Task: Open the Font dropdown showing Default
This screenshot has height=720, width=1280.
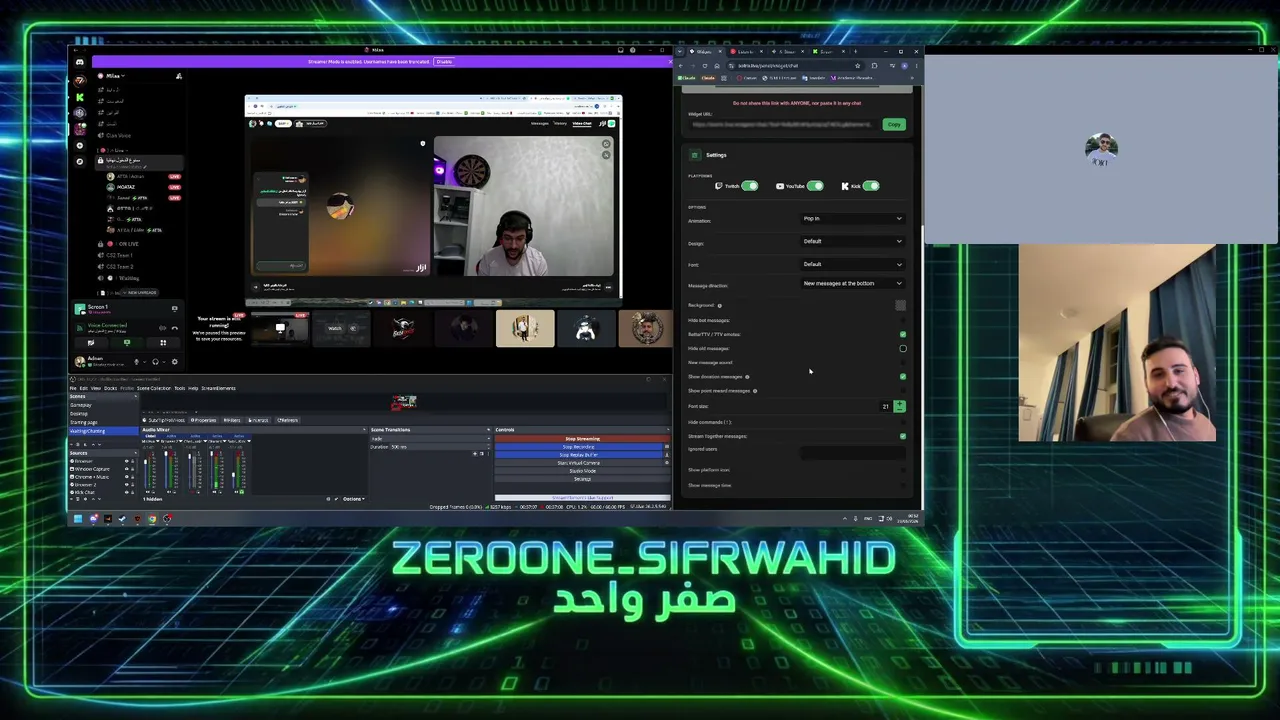Action: pos(853,264)
